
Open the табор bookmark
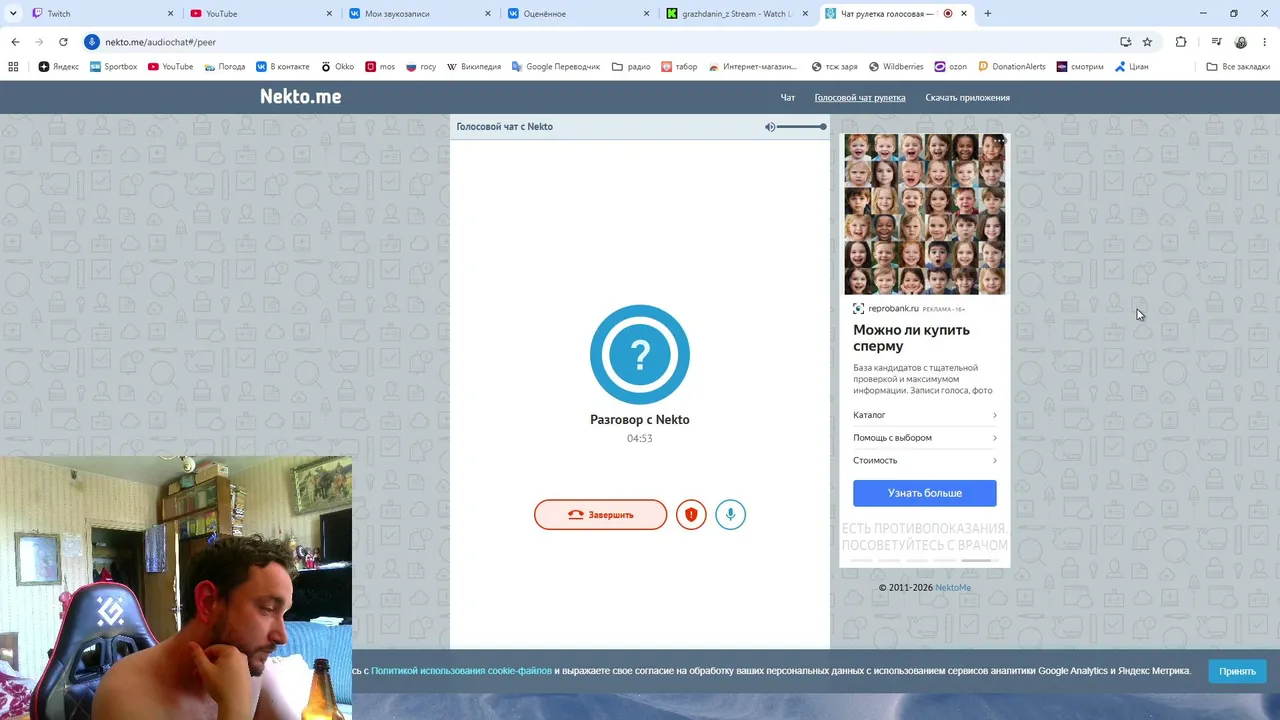pyautogui.click(x=680, y=67)
